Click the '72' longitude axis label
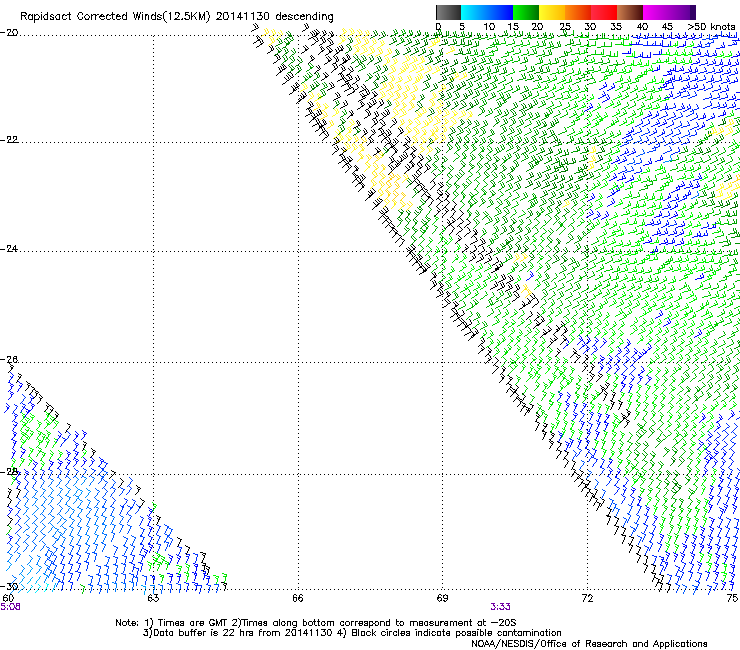The width and height of the screenshot is (740, 650). pyautogui.click(x=587, y=599)
